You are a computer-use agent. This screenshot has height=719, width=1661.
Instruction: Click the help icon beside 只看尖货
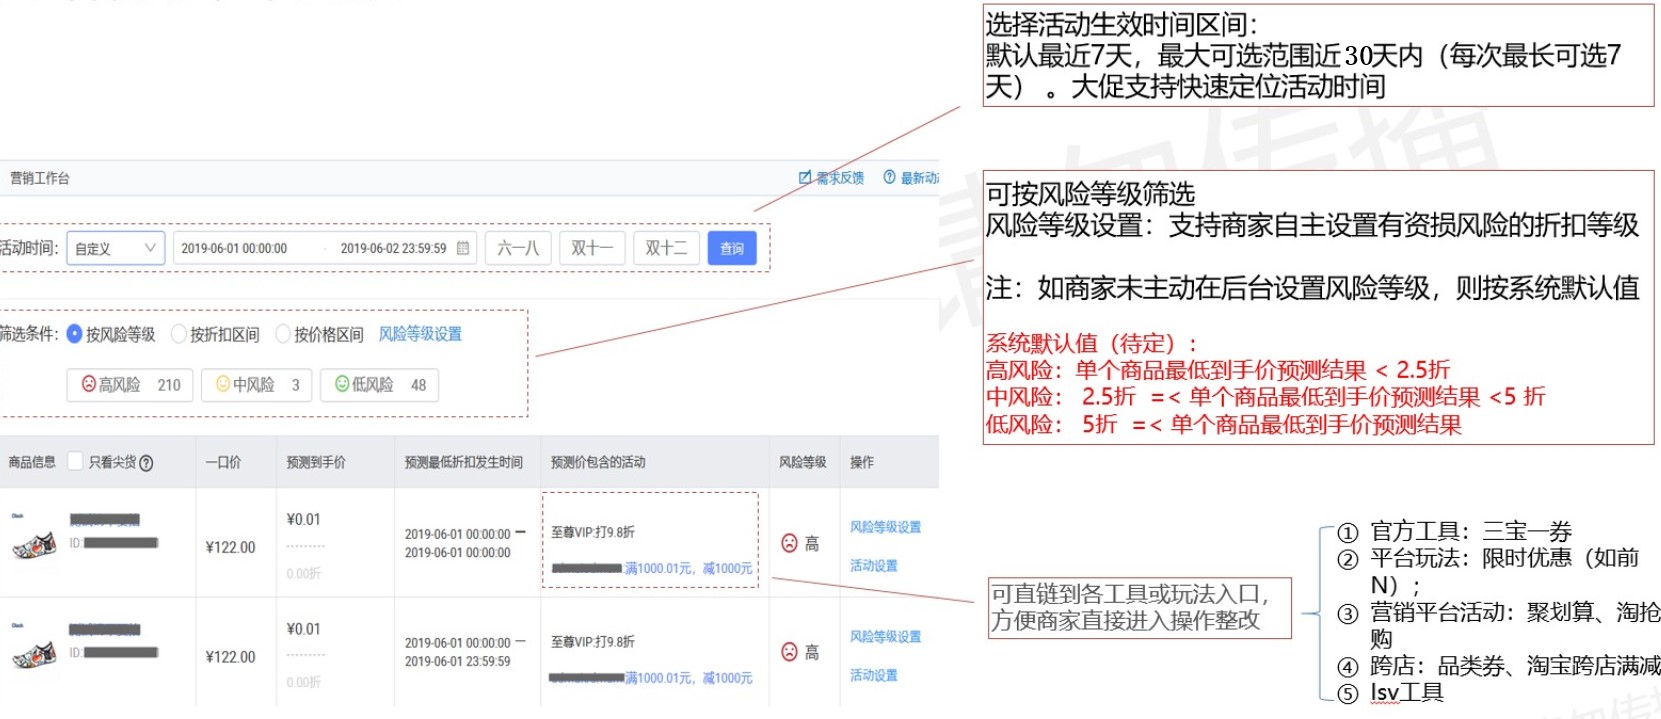[147, 463]
